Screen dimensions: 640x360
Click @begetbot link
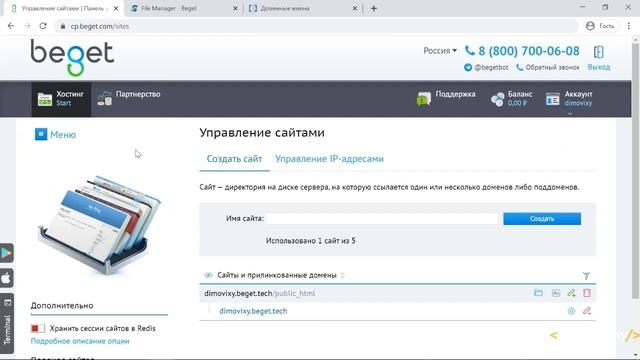coord(491,67)
